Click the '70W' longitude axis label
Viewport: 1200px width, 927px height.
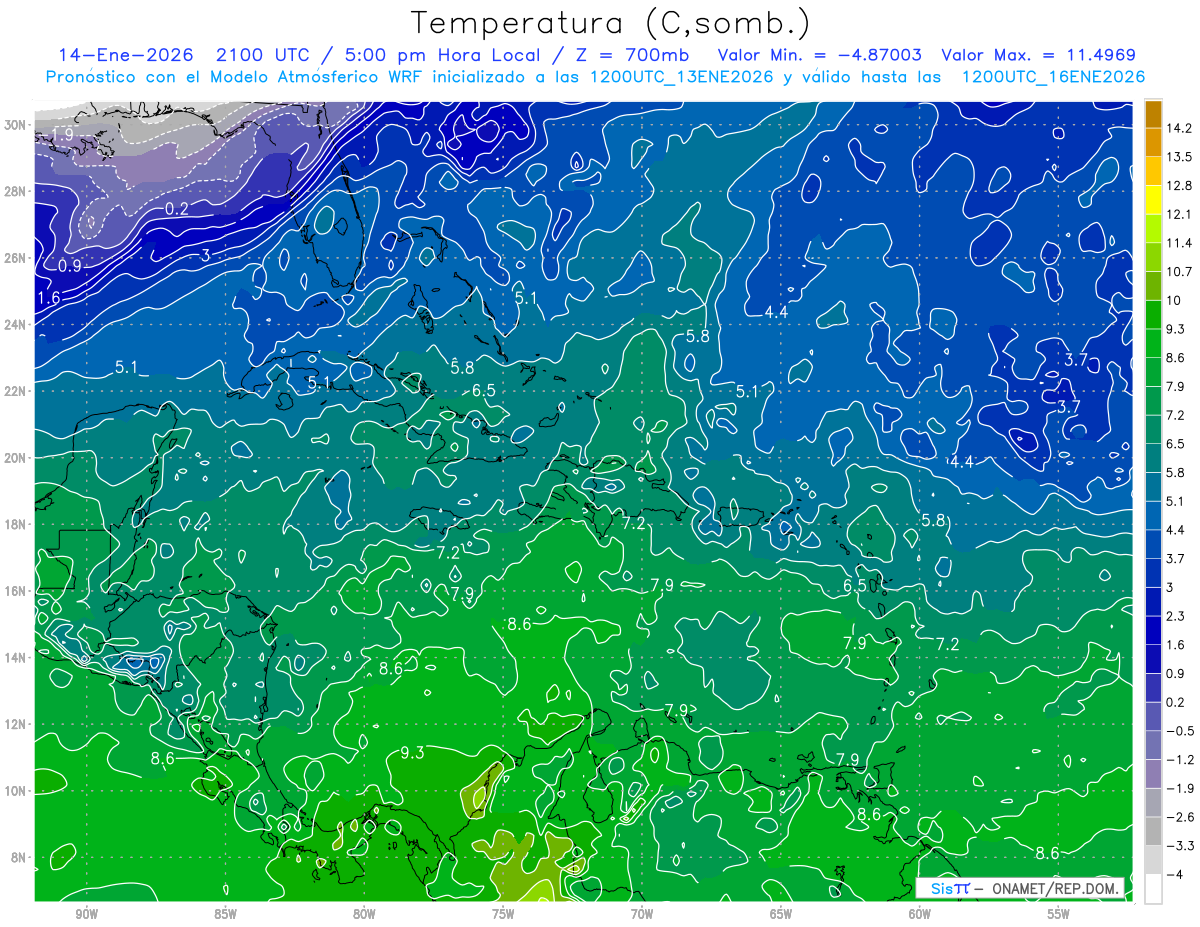click(x=642, y=914)
